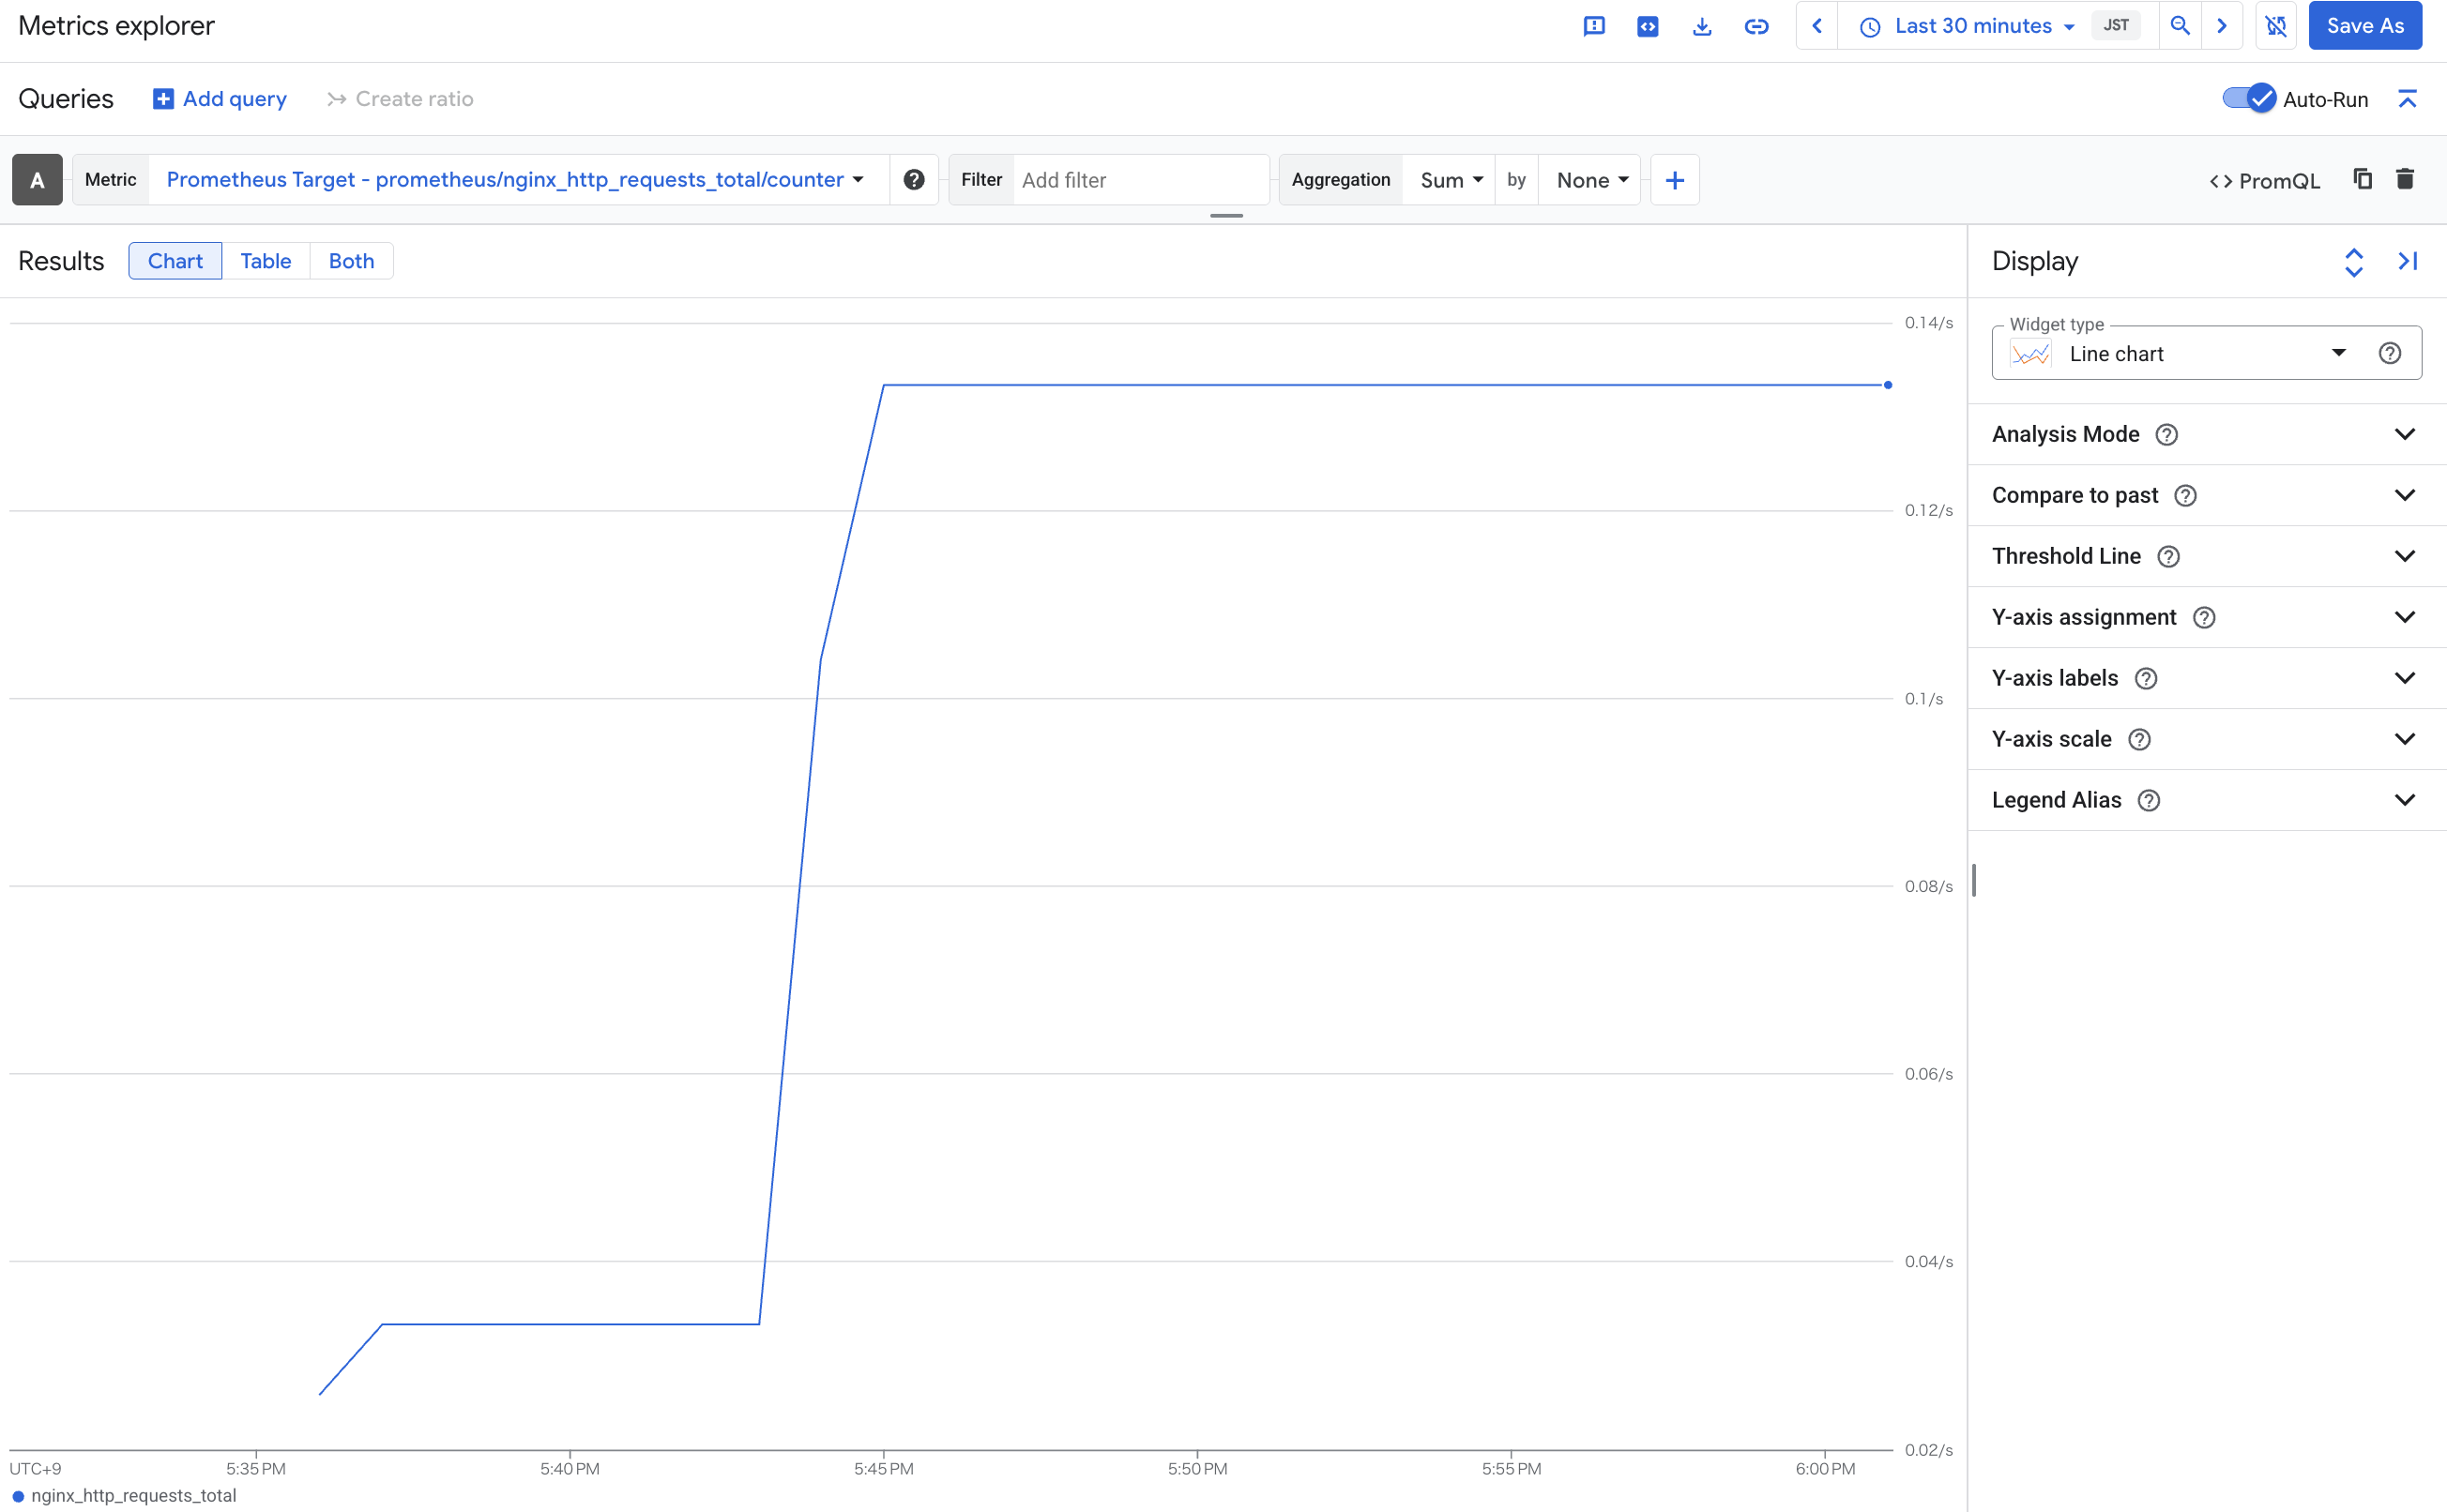Collapse the Display side panel
Image resolution: width=2447 pixels, height=1512 pixels.
(x=2407, y=261)
